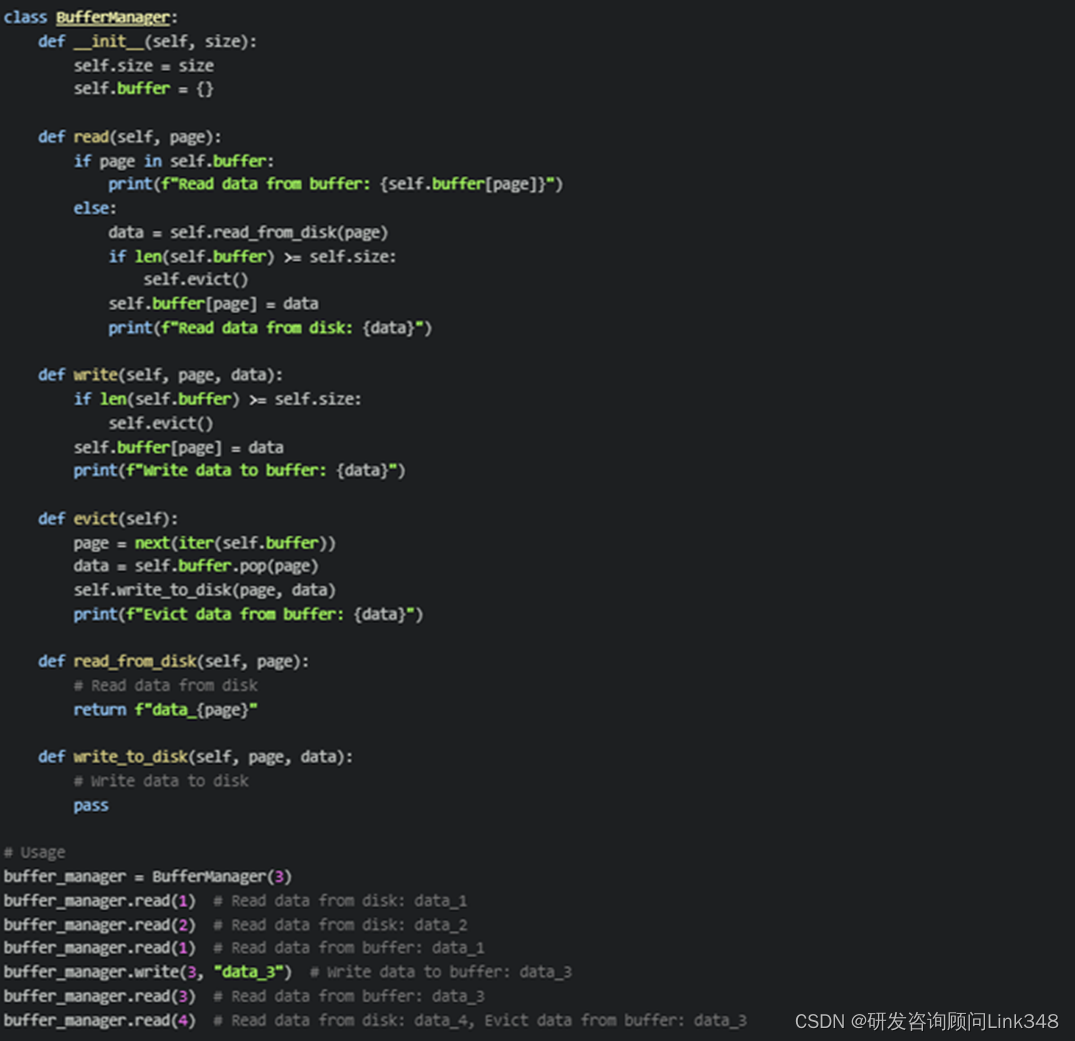
Task: Click the 'Read data from buffer' print statement
Action: click(335, 184)
